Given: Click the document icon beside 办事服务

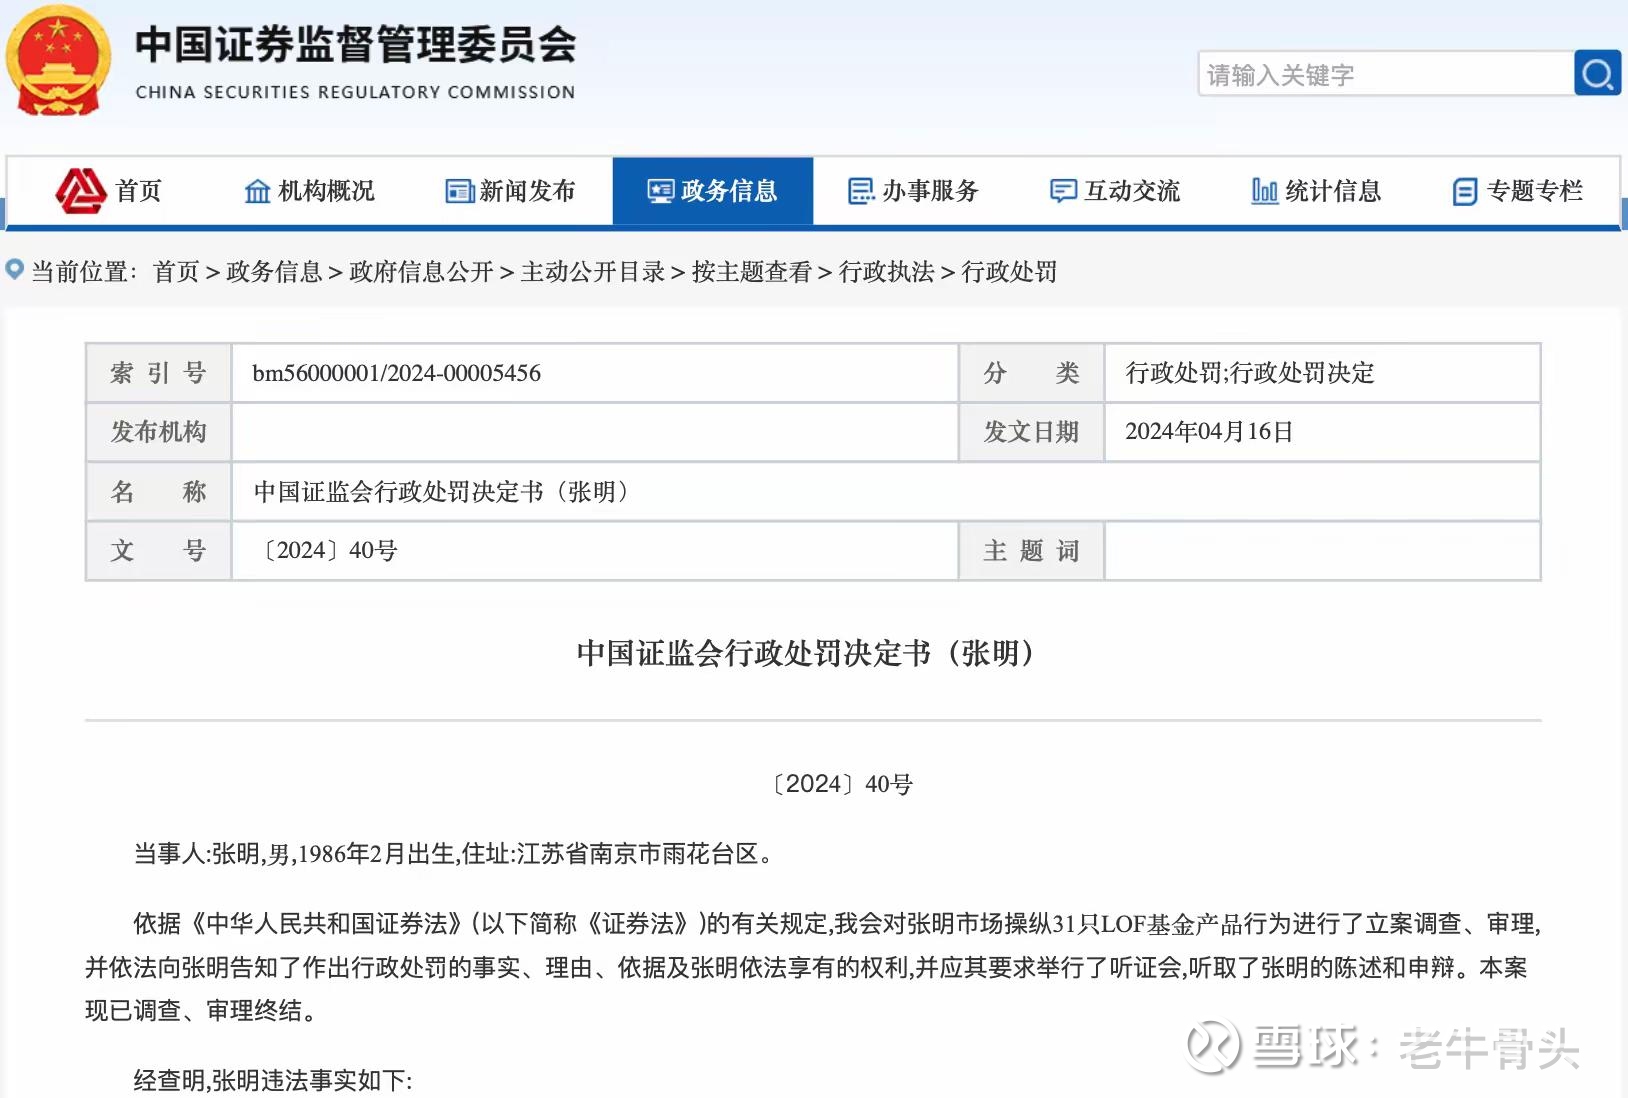Looking at the screenshot, I should point(859,191).
